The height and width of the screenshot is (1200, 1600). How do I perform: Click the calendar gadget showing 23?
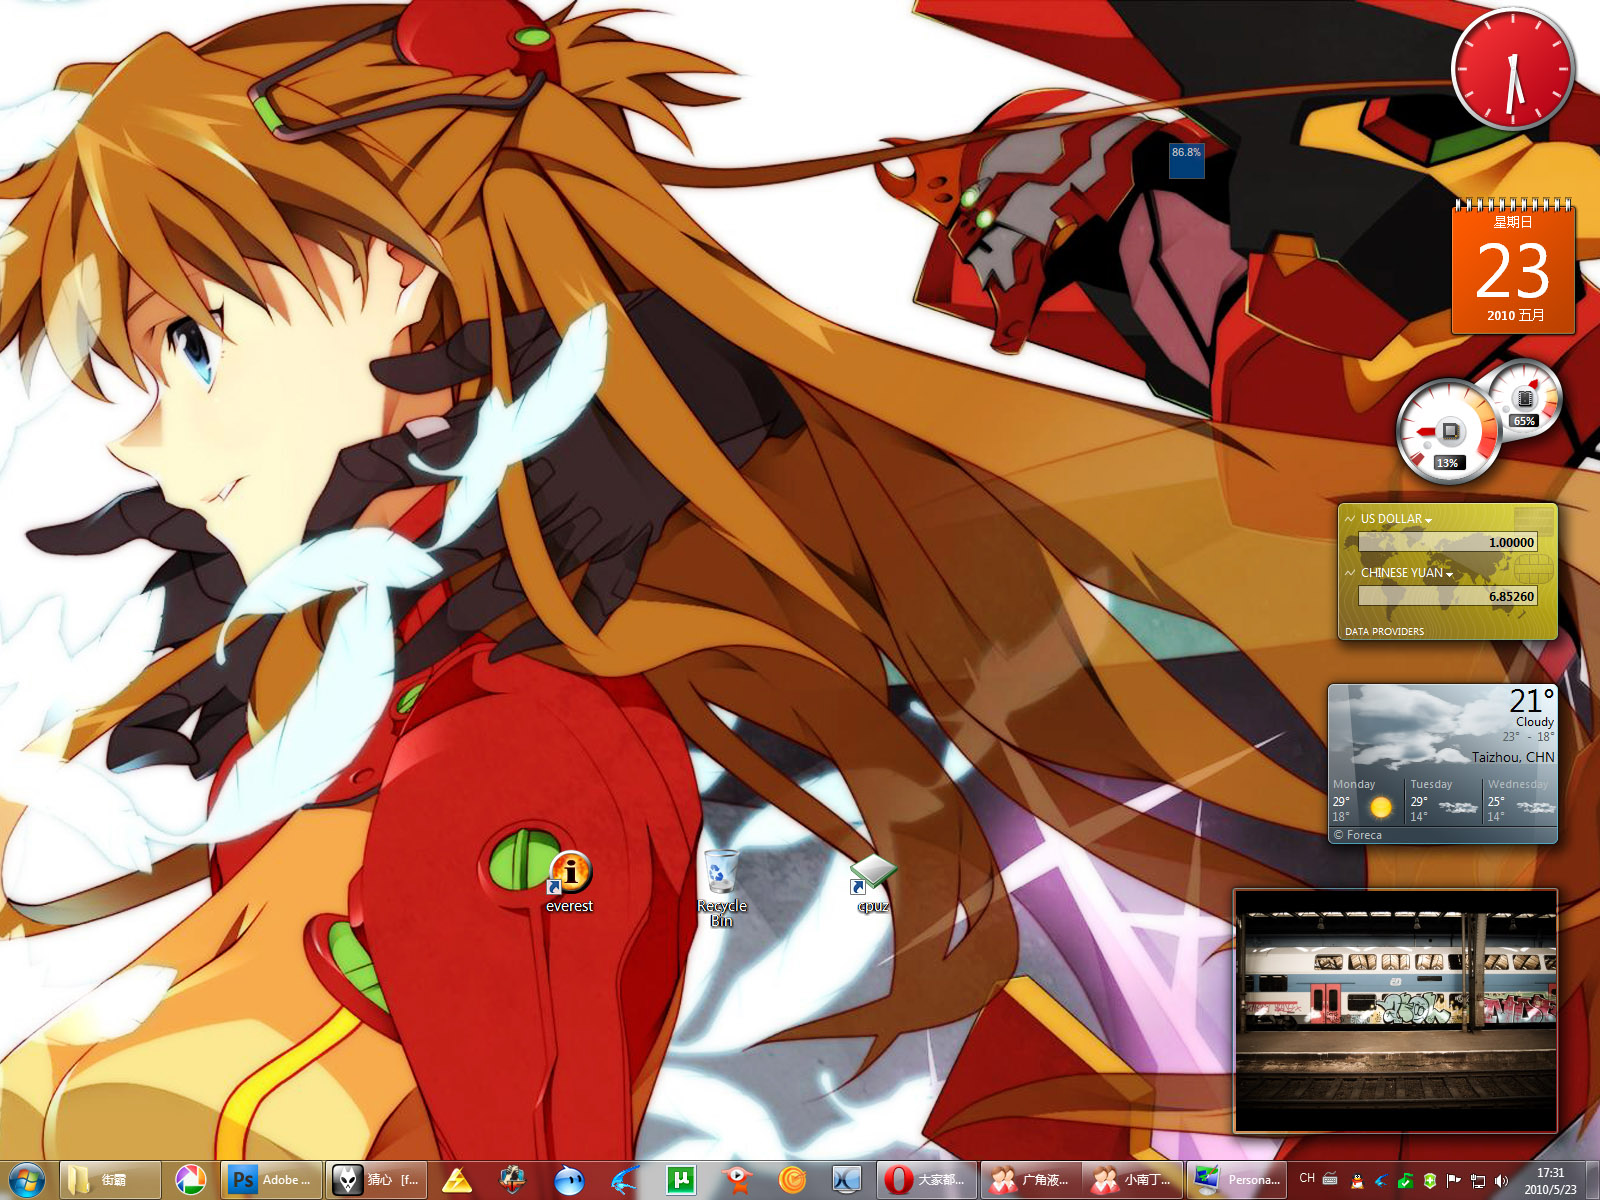click(1513, 266)
